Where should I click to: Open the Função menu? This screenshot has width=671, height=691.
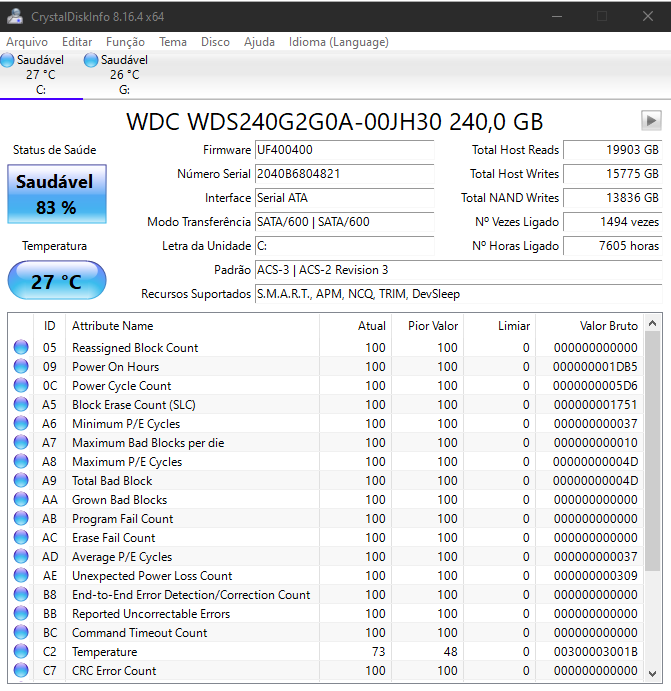125,42
